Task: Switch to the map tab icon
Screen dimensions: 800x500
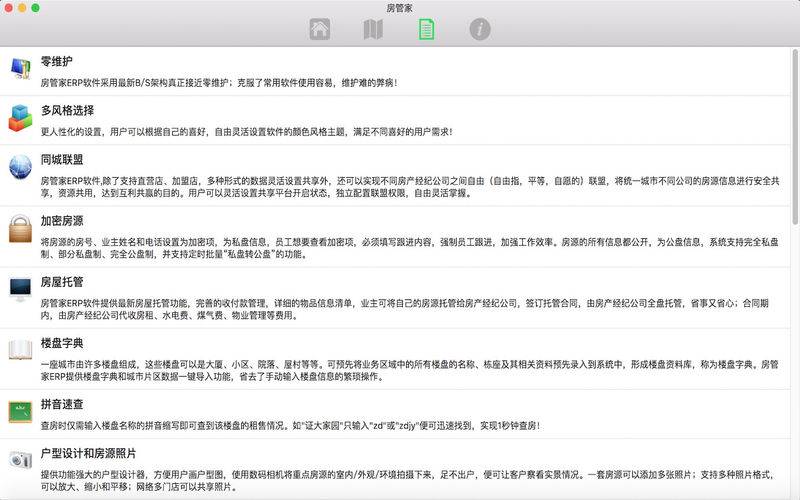Action: [x=373, y=29]
